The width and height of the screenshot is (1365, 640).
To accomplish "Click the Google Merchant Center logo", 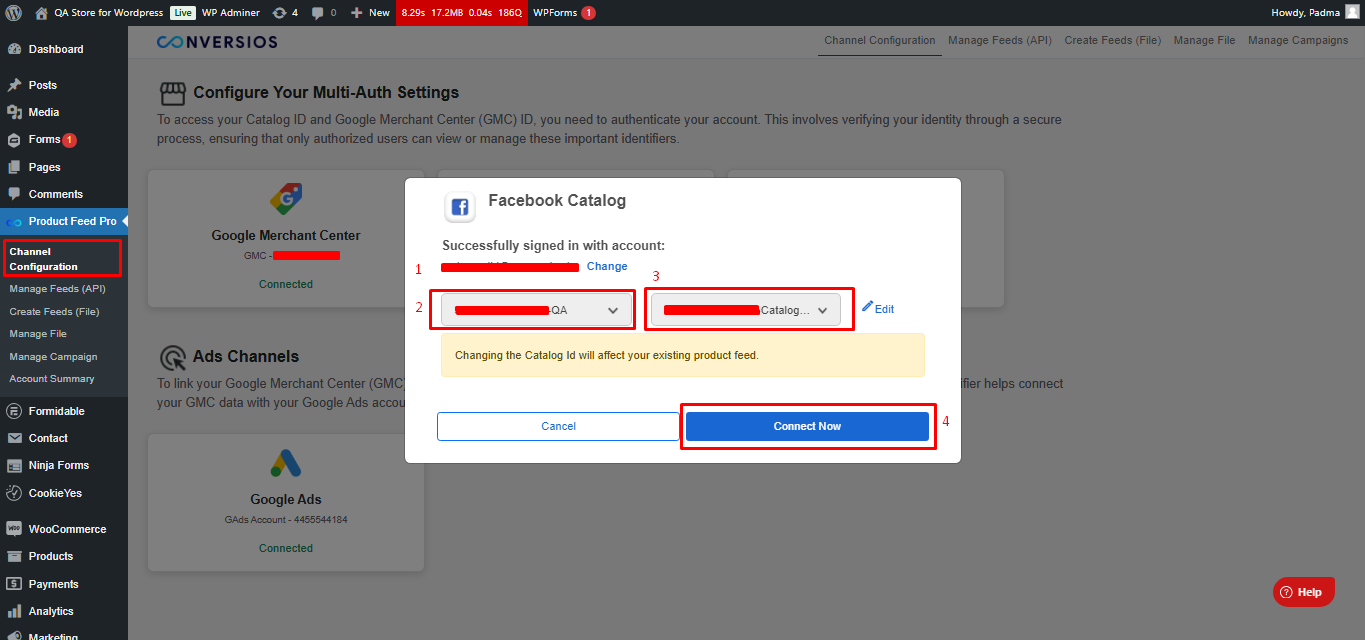I will pos(286,200).
